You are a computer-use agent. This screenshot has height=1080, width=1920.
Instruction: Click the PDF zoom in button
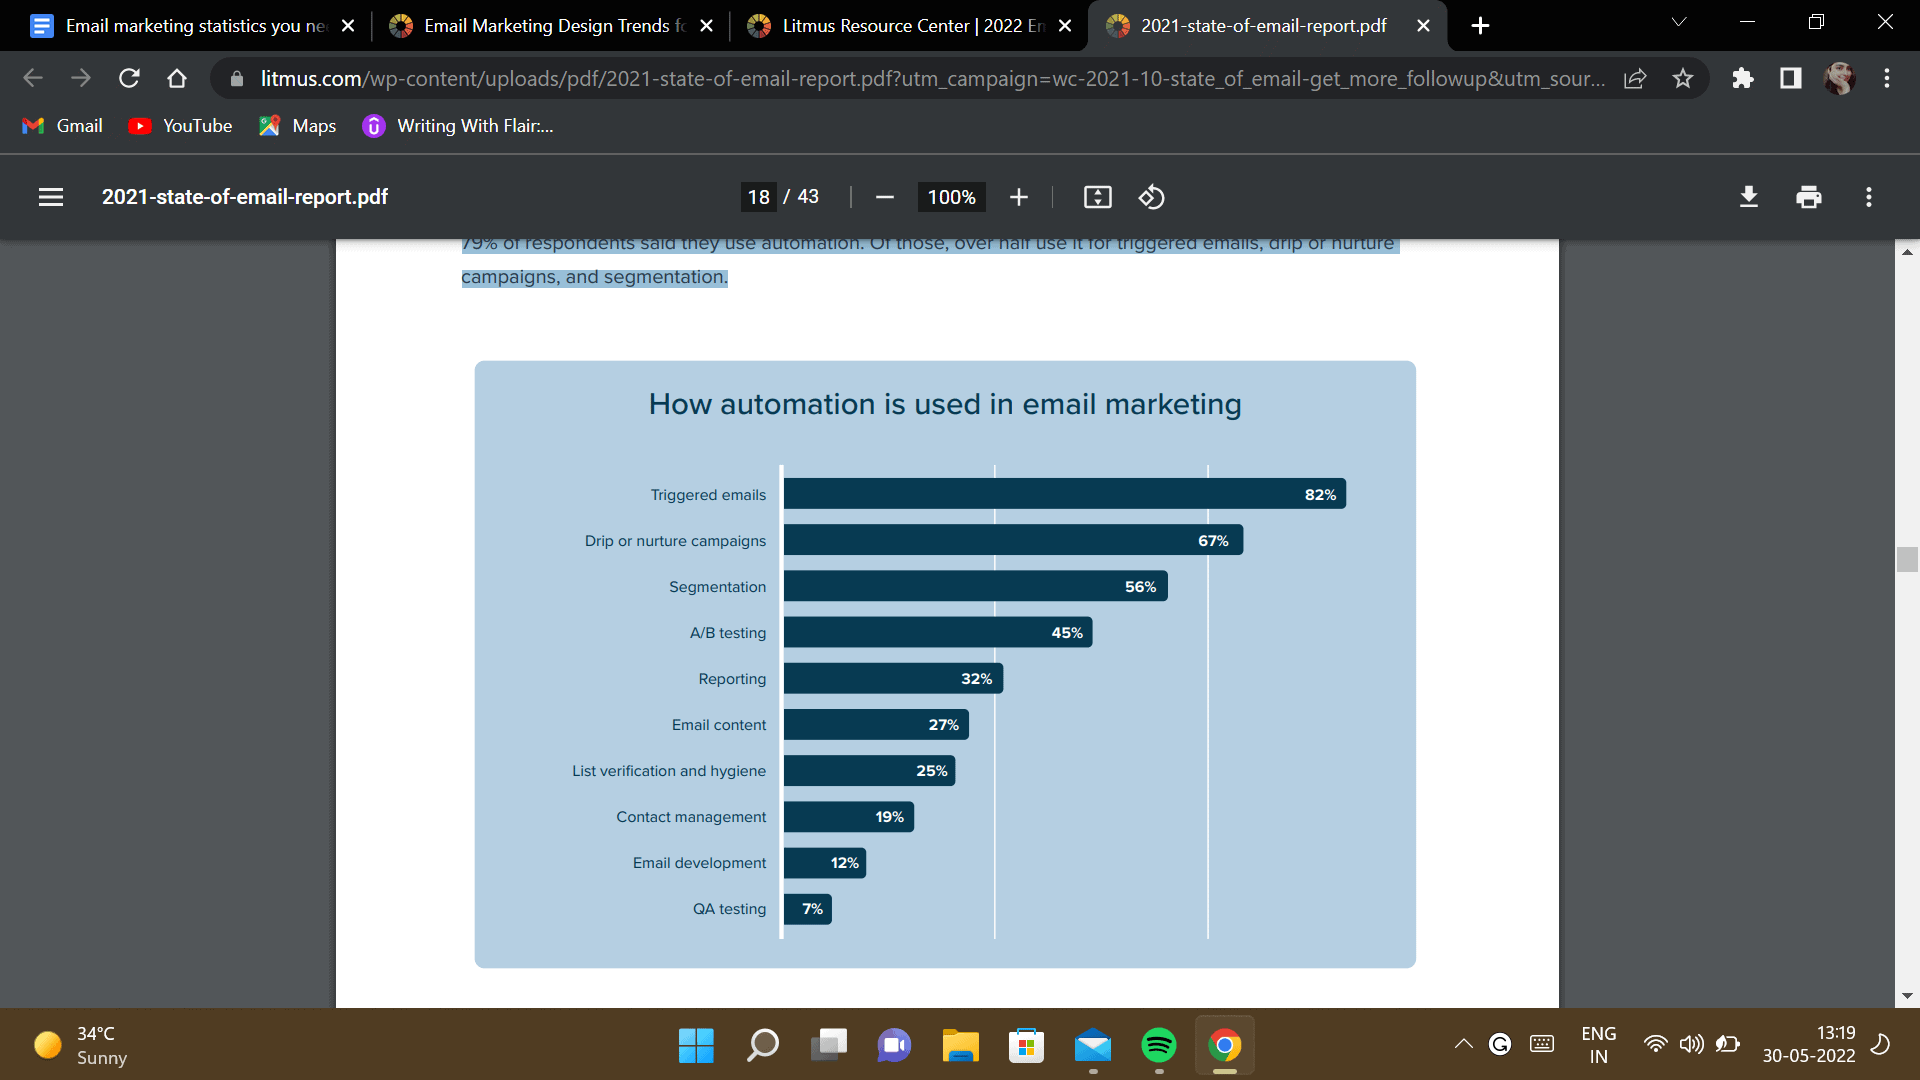click(x=1018, y=197)
